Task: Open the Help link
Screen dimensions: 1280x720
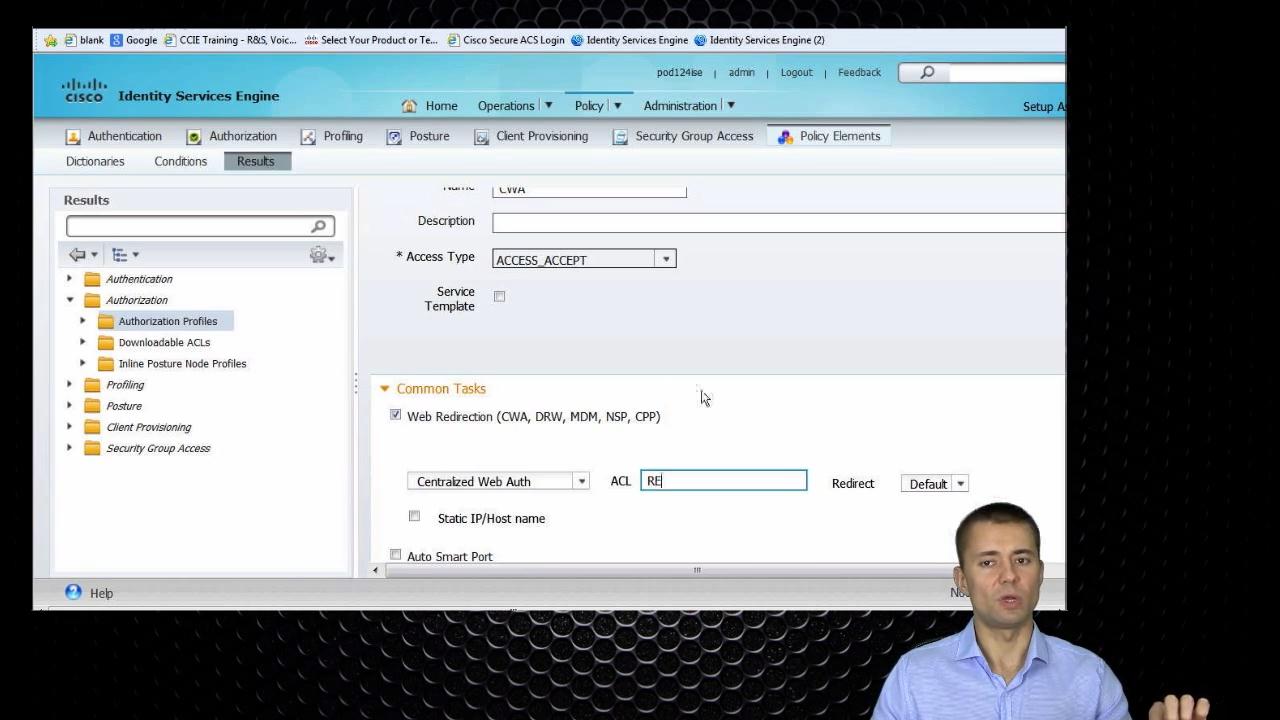Action: pos(101,593)
